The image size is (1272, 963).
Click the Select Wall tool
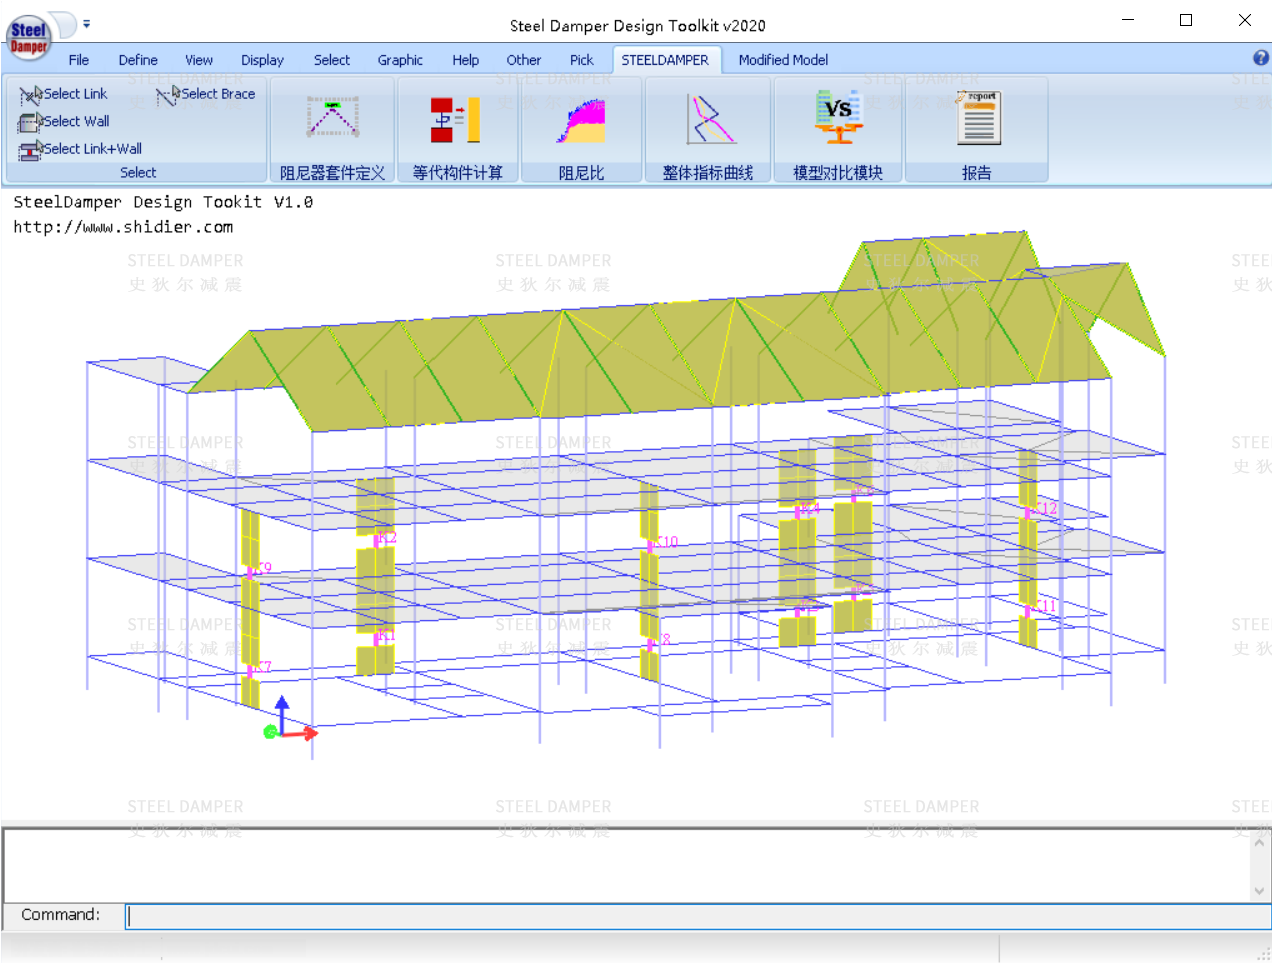(x=64, y=121)
